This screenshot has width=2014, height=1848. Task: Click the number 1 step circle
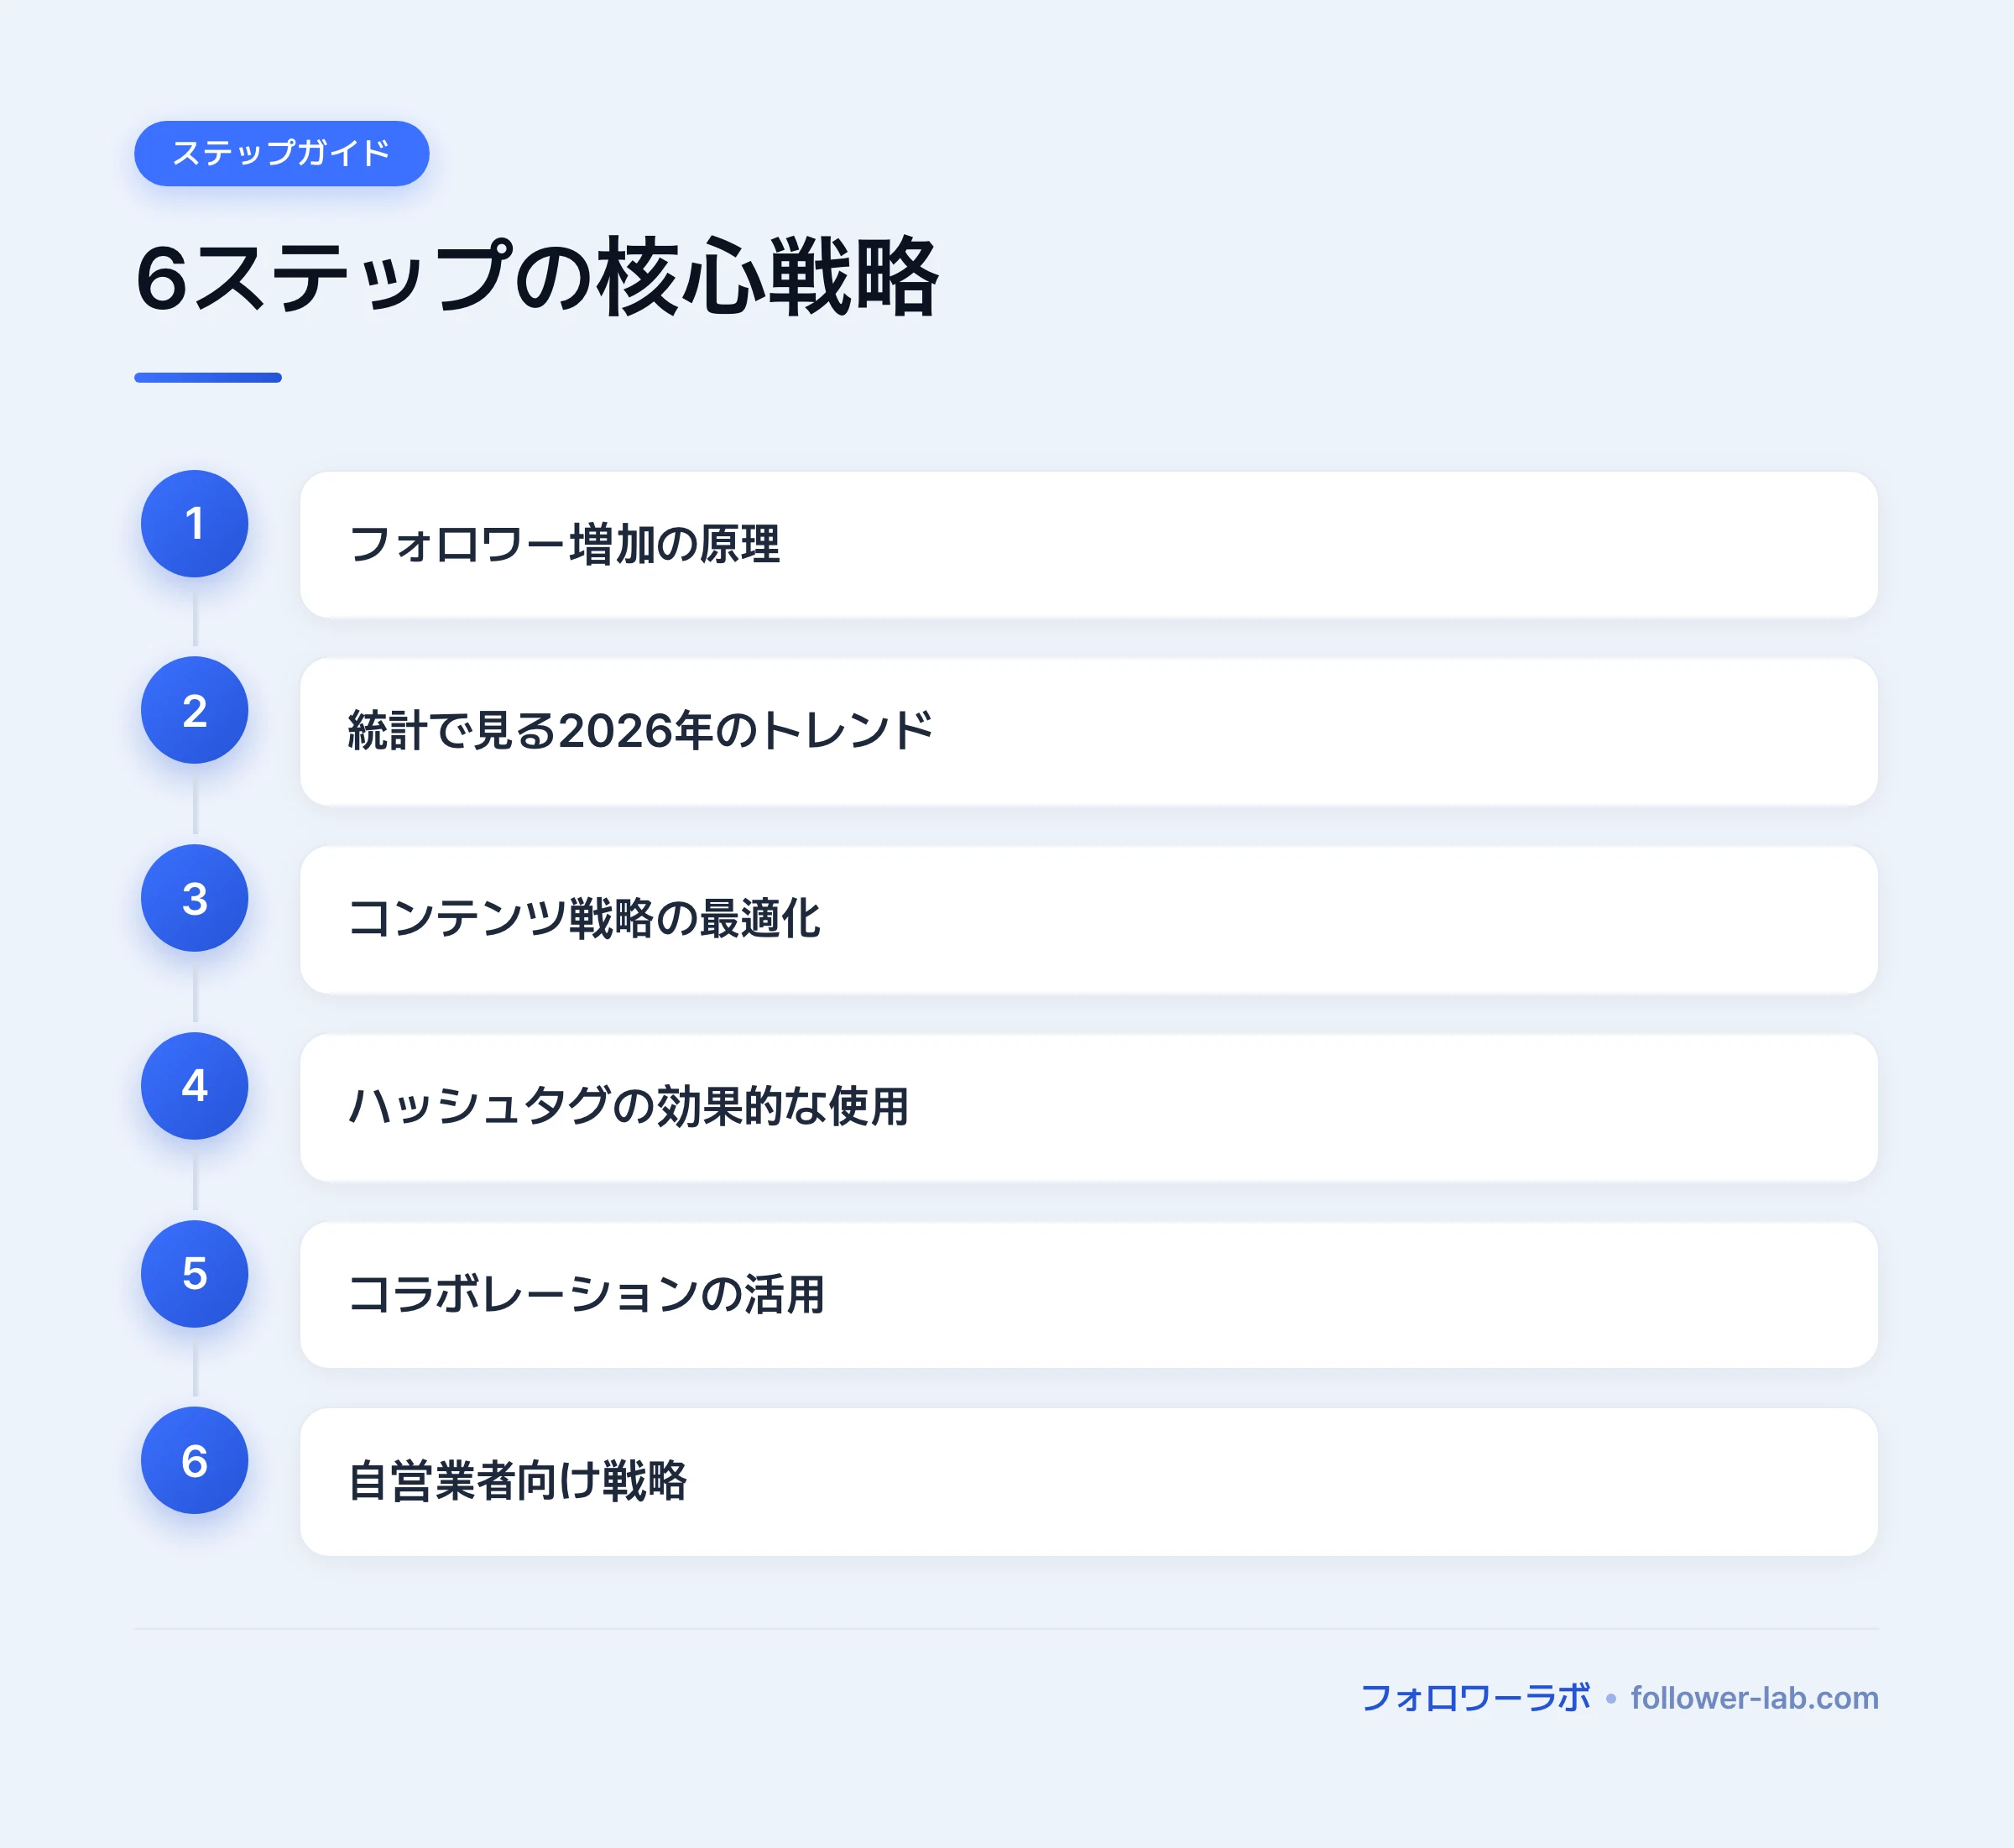click(194, 523)
